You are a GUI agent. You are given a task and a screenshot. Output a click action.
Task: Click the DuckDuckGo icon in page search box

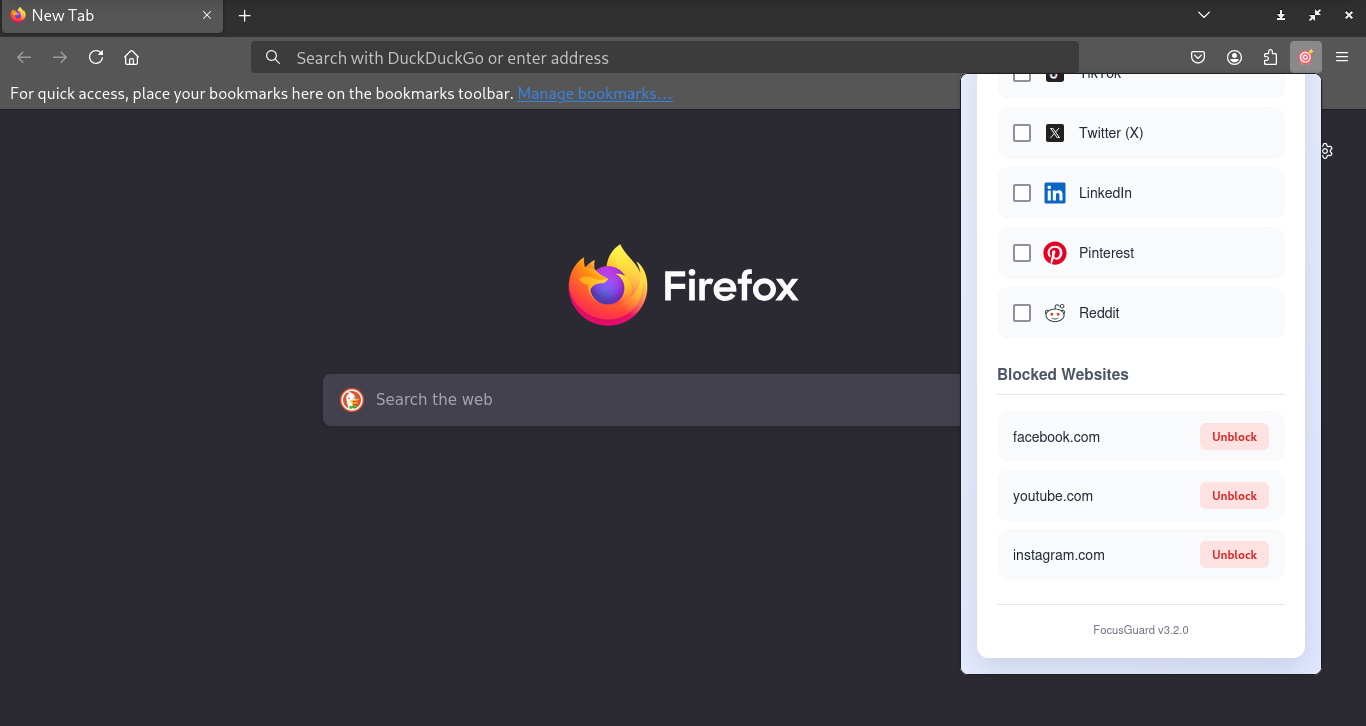[x=352, y=400]
